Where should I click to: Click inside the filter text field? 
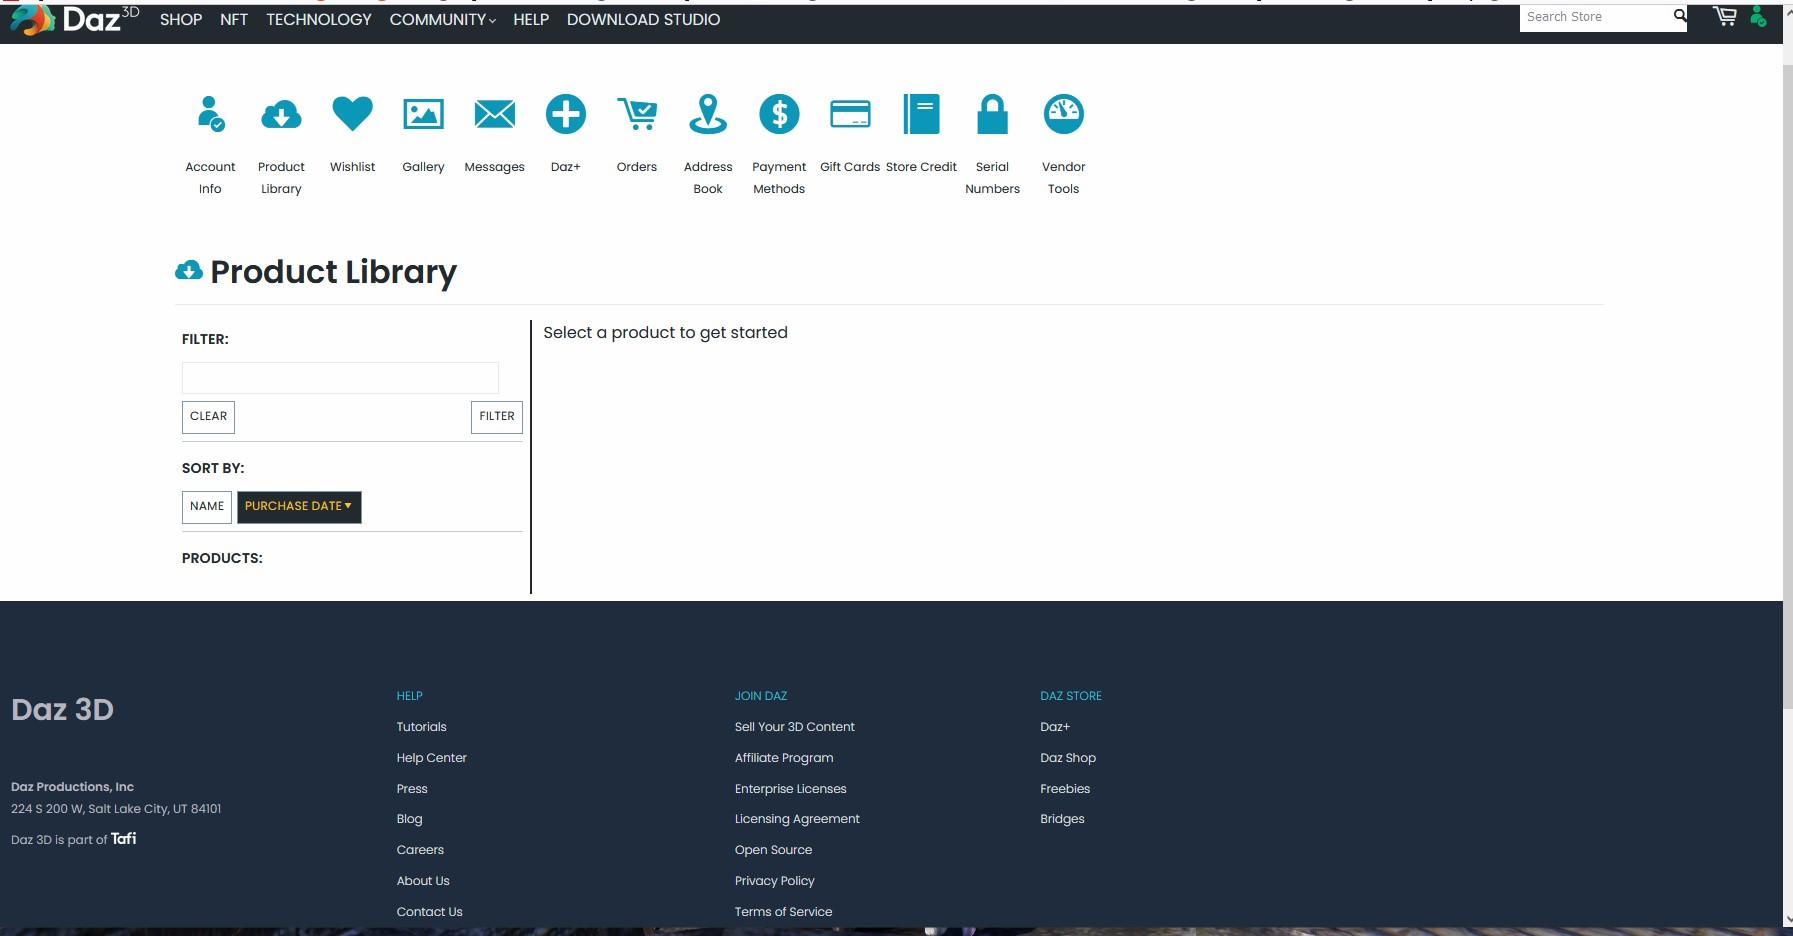click(x=339, y=378)
